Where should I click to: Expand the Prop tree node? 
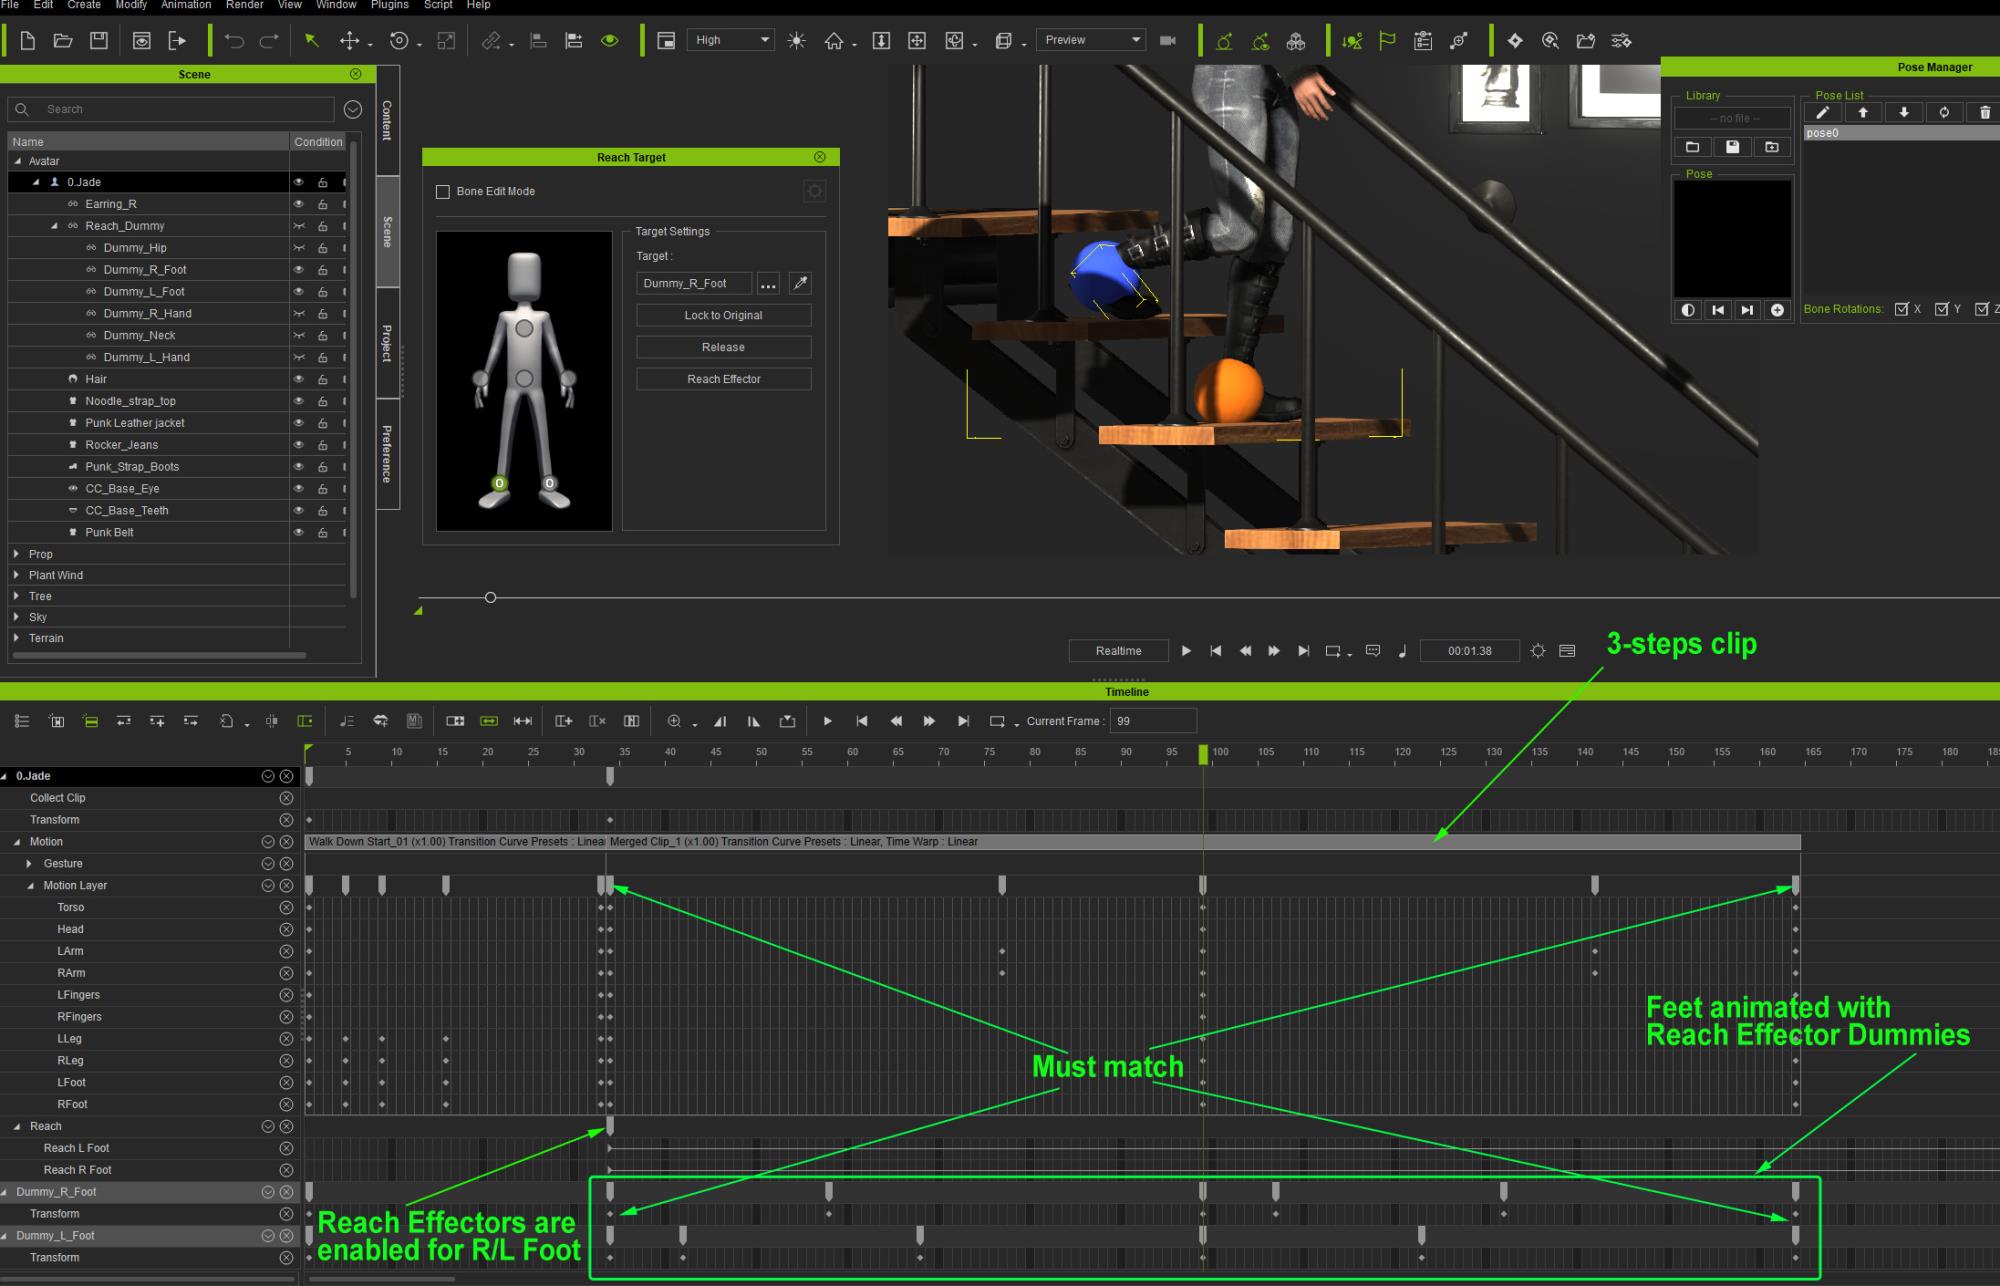pyautogui.click(x=16, y=554)
